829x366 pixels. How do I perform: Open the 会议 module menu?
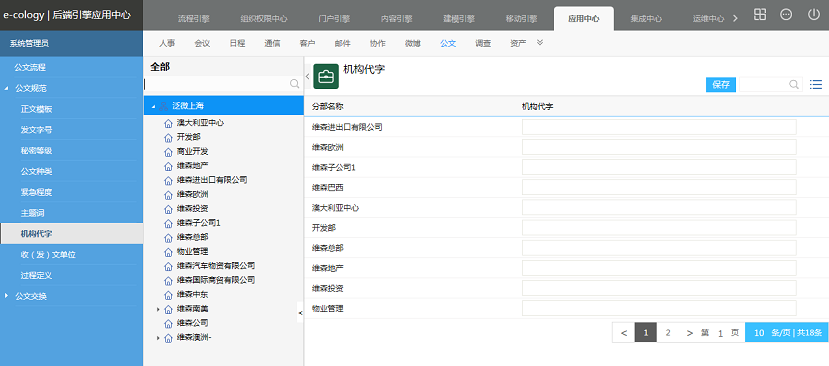202,43
